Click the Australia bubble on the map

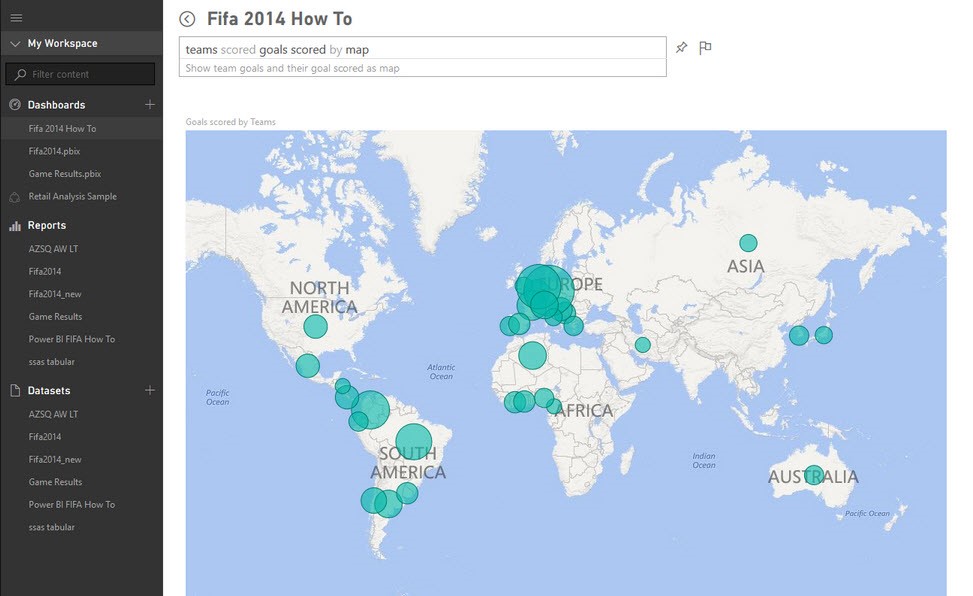(x=814, y=475)
